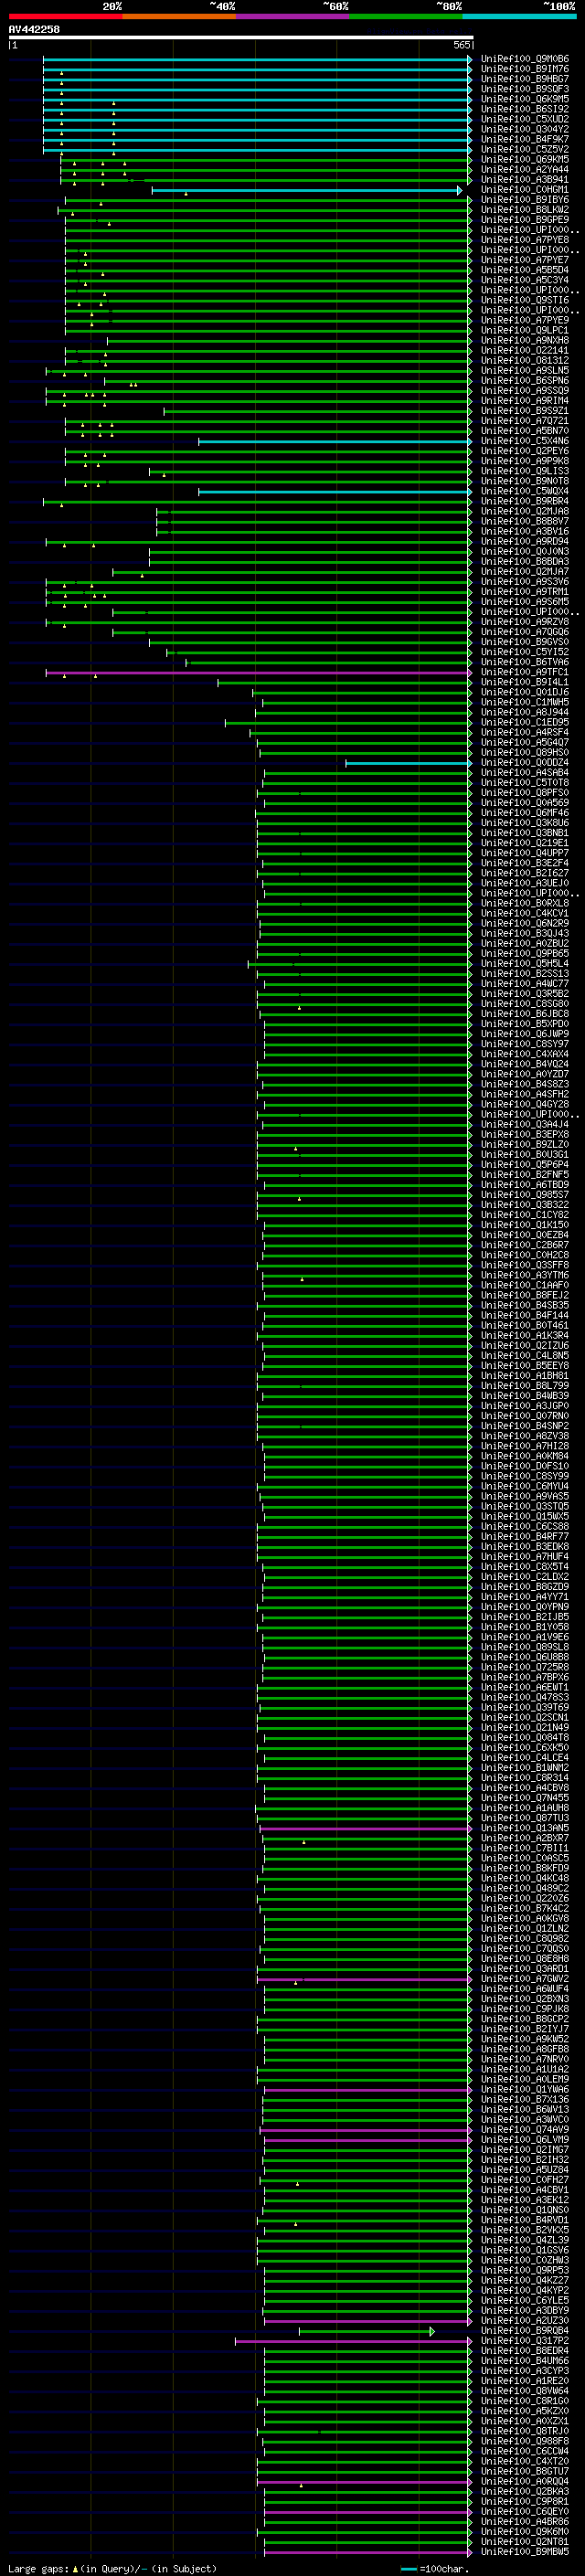This screenshot has height=2576, width=585.
Task: Click the UniRef100_O22141 label
Action: (525, 351)
